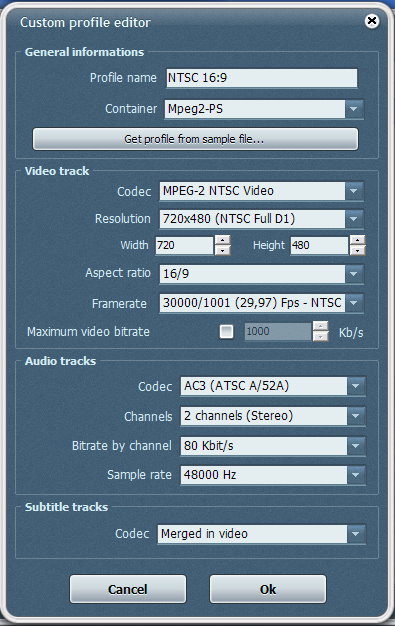
Task: Increase Width with the up arrow
Action: point(222,240)
